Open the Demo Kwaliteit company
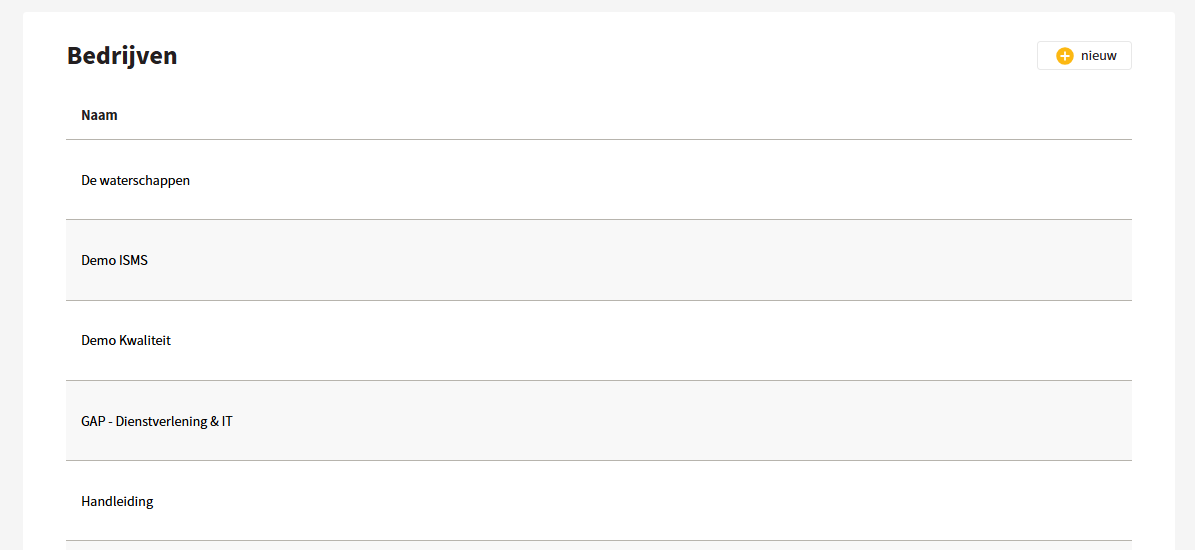Screen dimensions: 1195x550 pyautogui.click(x=126, y=341)
